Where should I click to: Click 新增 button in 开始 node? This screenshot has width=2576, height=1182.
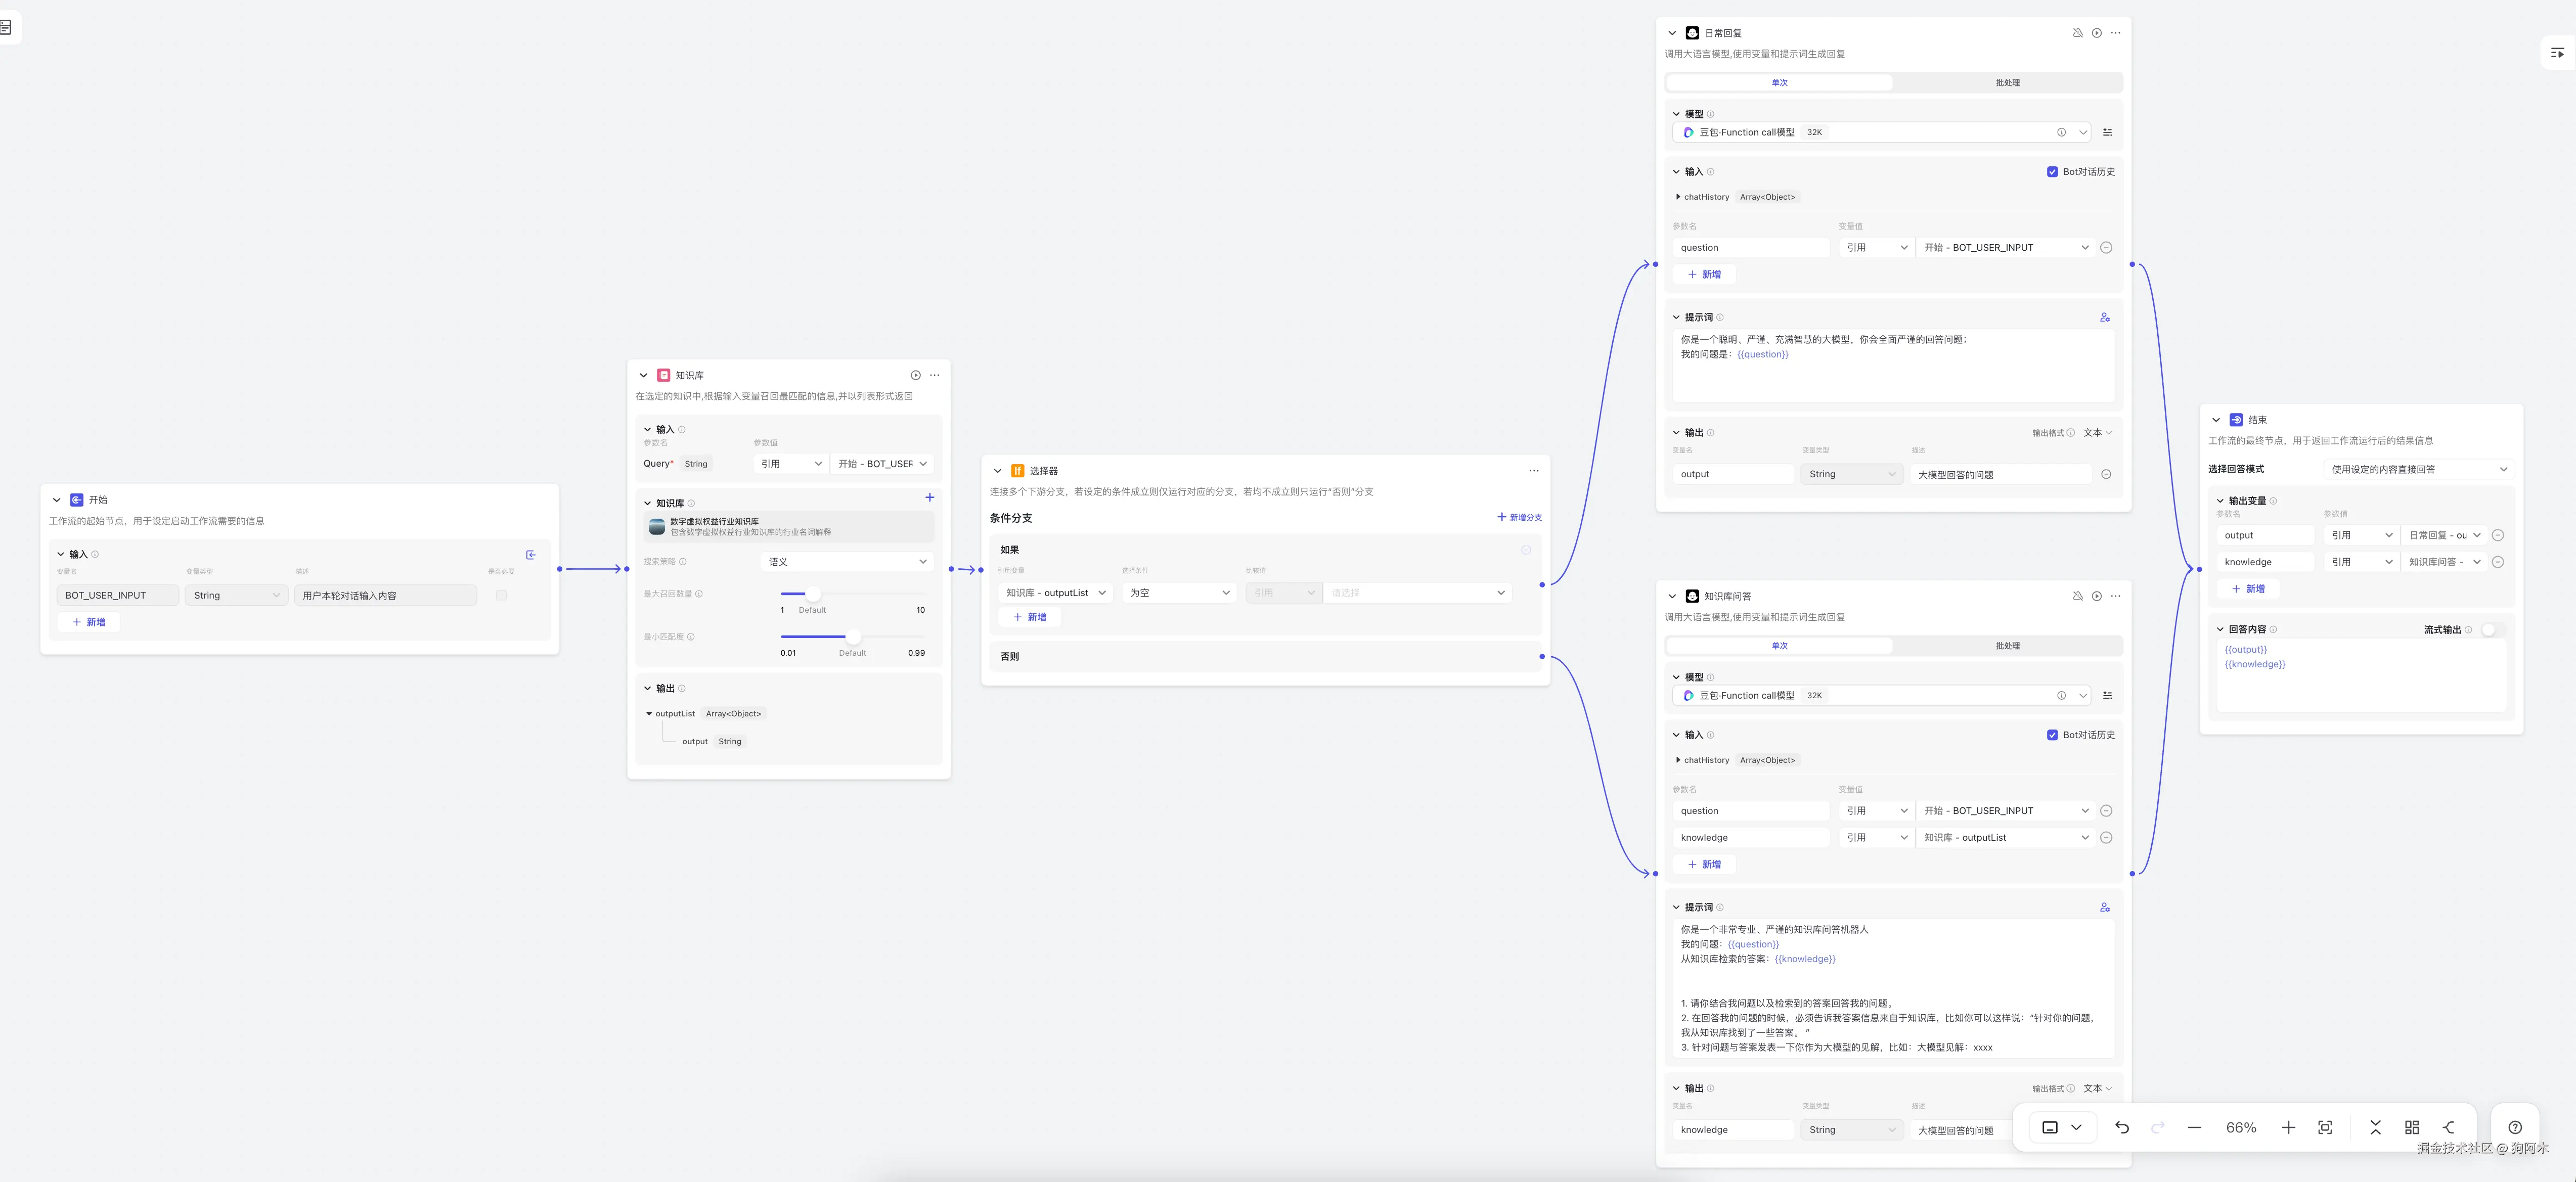[x=89, y=622]
